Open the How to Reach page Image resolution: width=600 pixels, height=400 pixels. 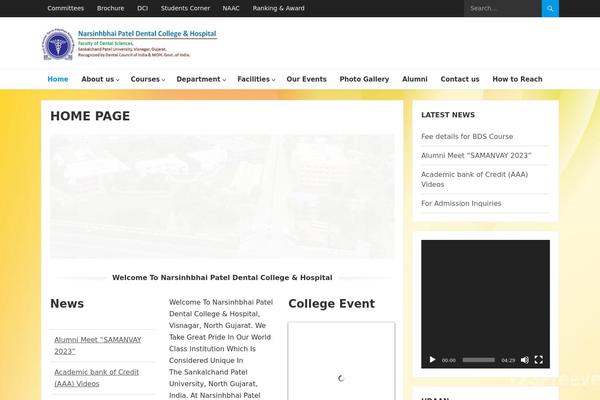[x=517, y=79]
